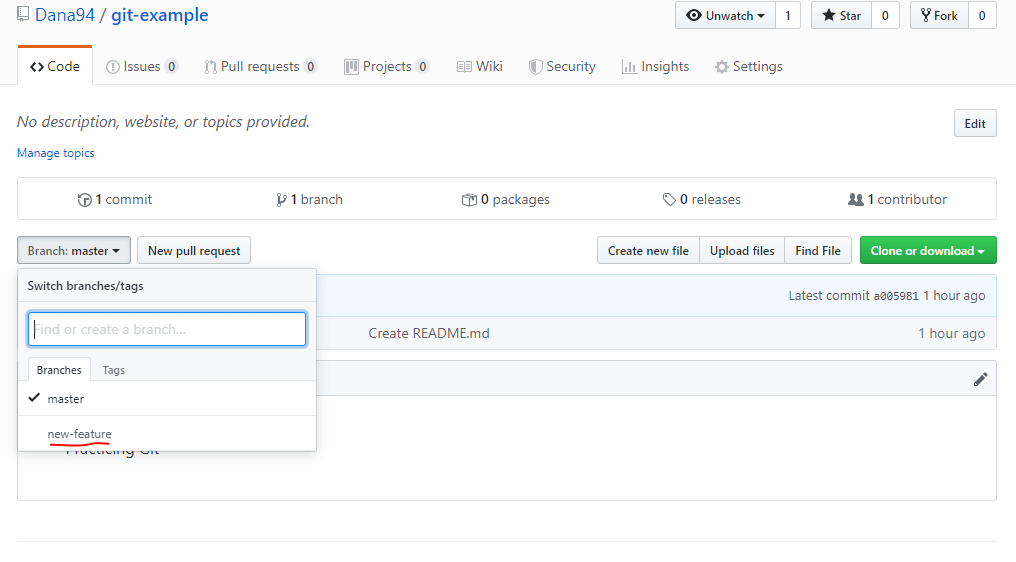This screenshot has width=1016, height=562.
Task: Click the watchers count of 1
Action: [x=788, y=16]
